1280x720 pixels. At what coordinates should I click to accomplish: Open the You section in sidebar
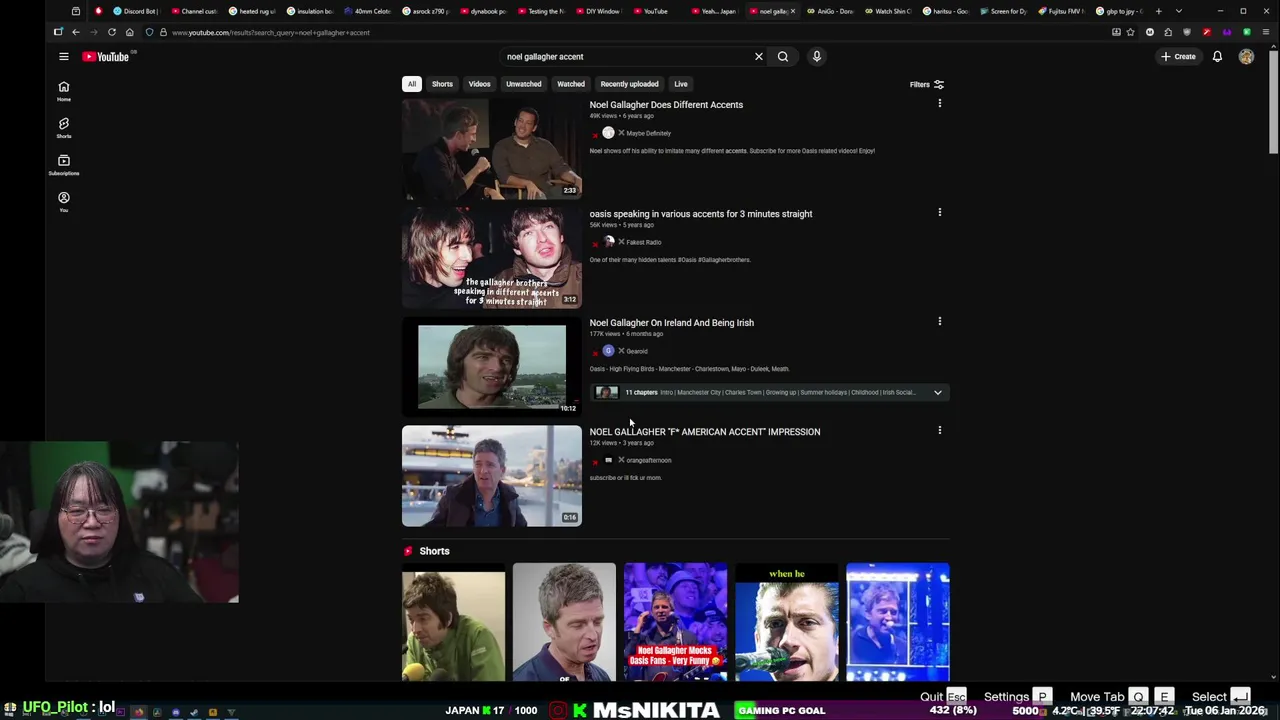(63, 201)
